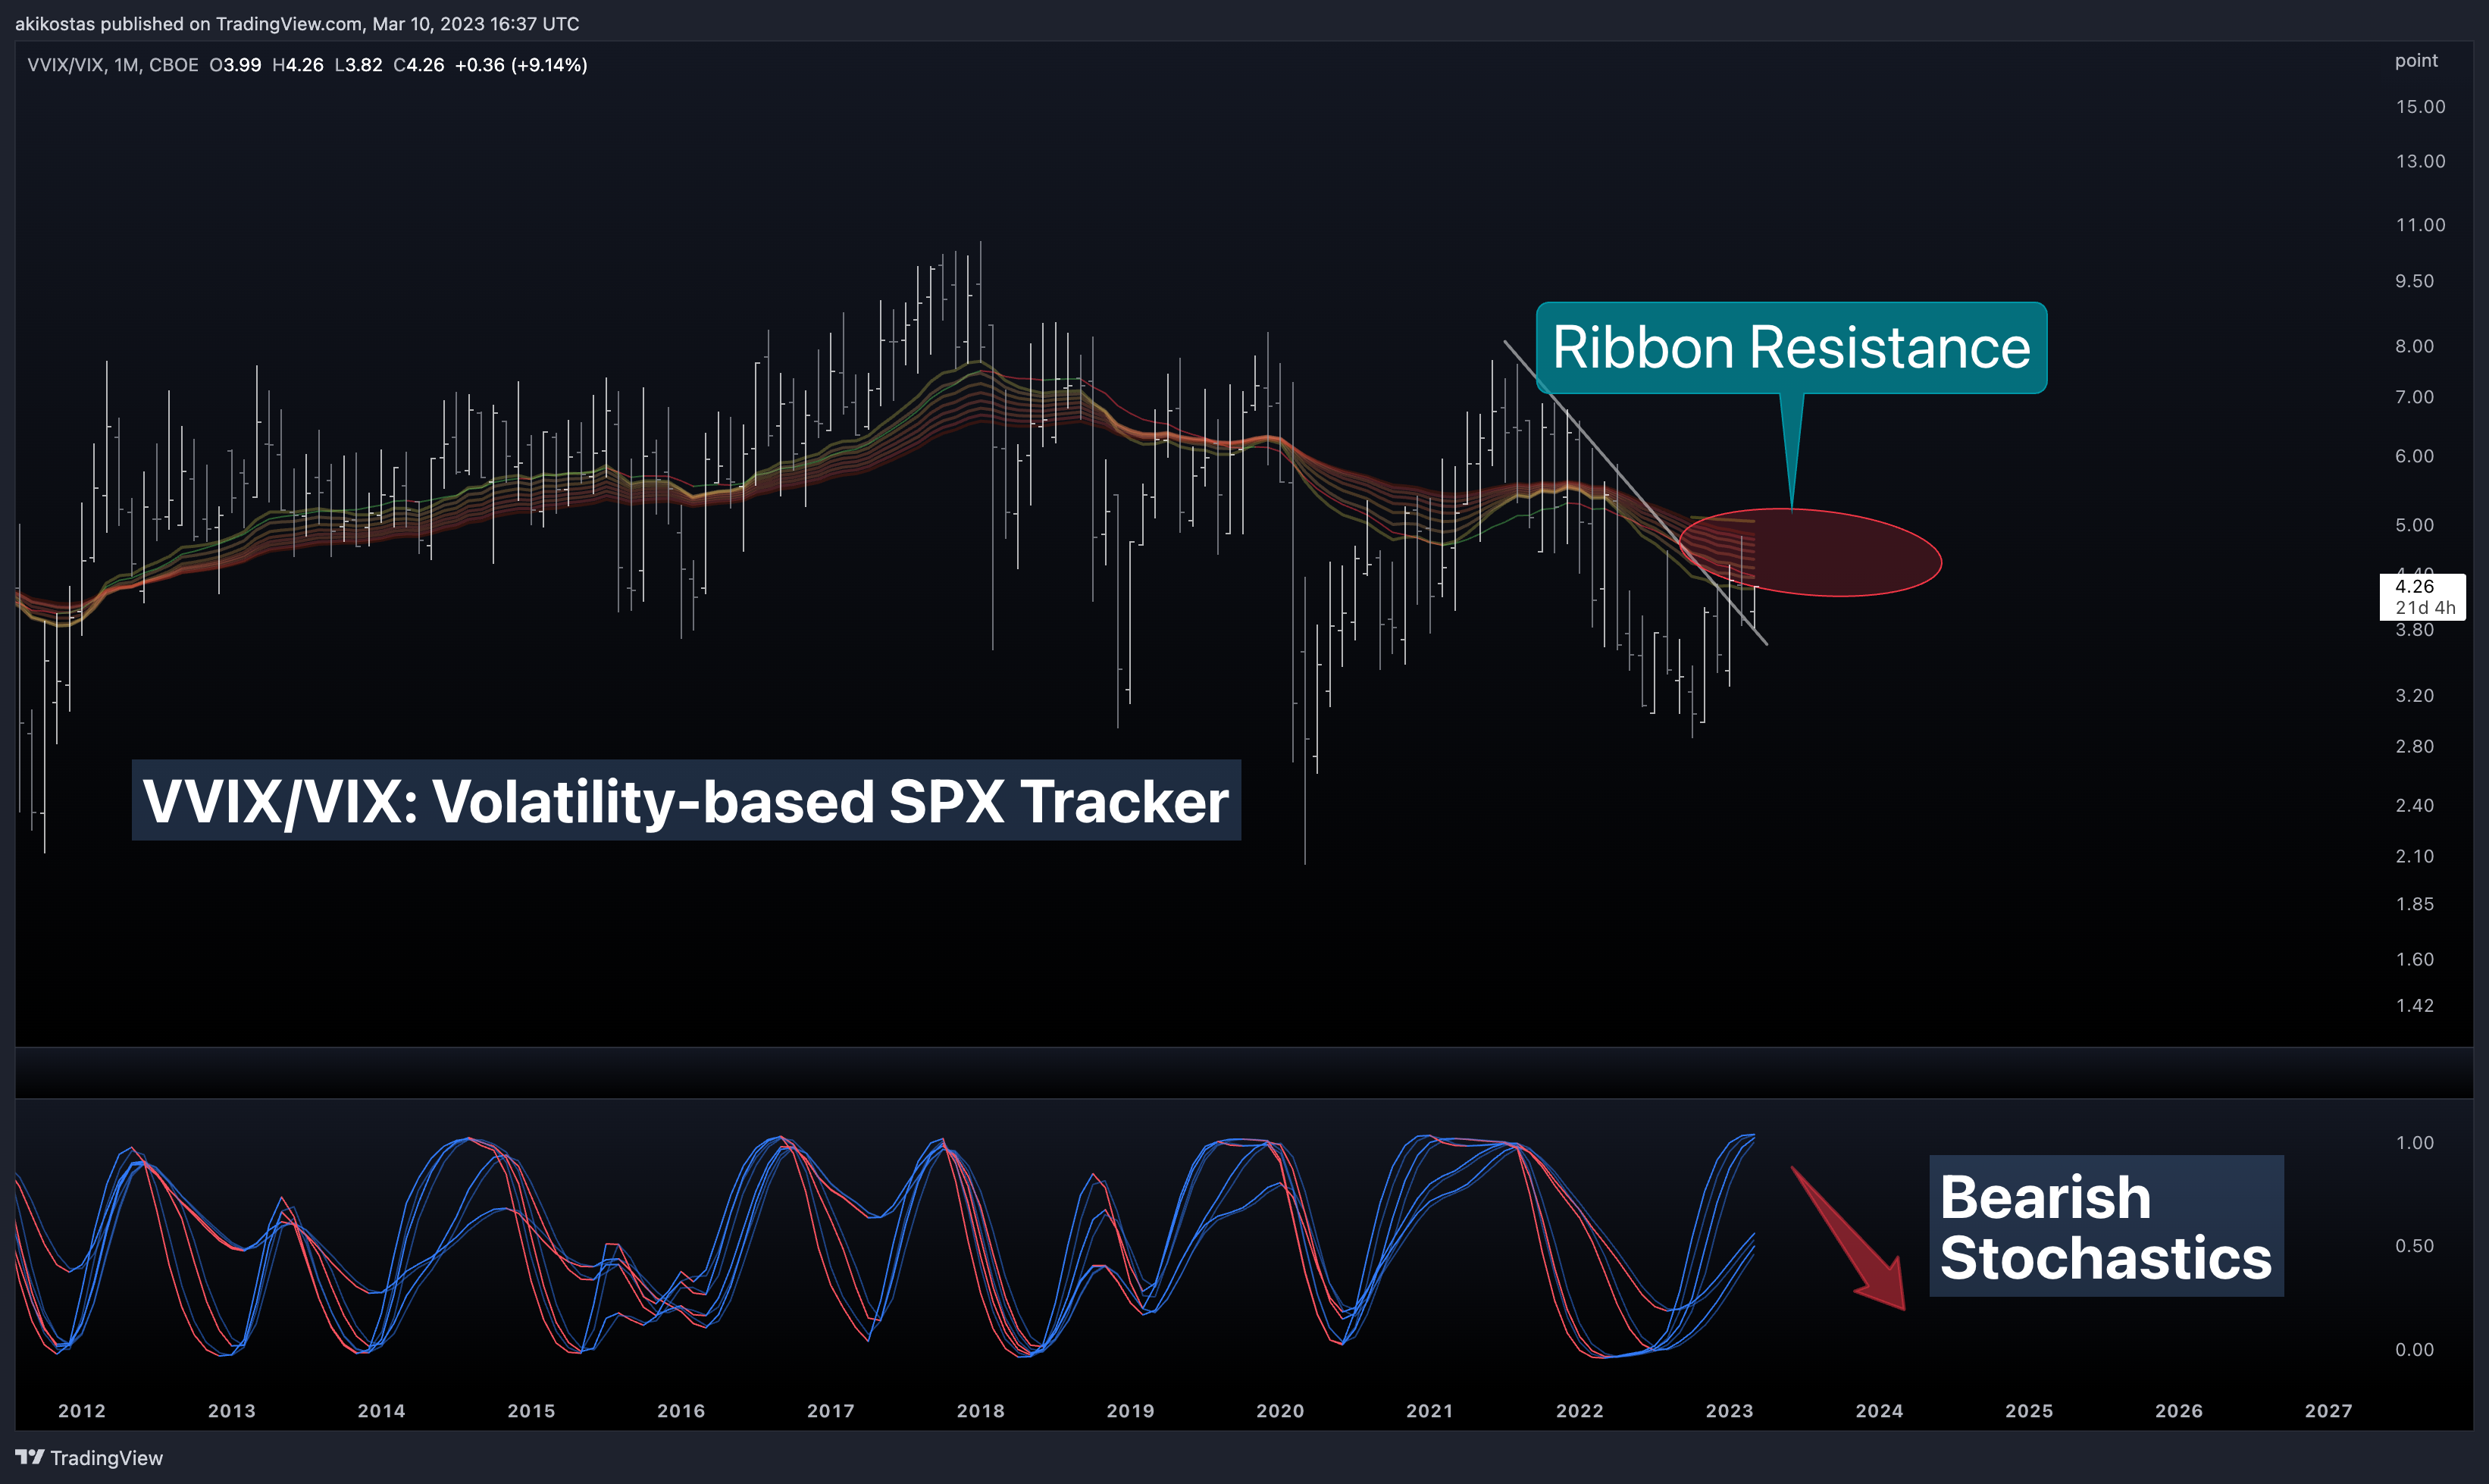Click the 2025 time axis label

(x=2029, y=1411)
